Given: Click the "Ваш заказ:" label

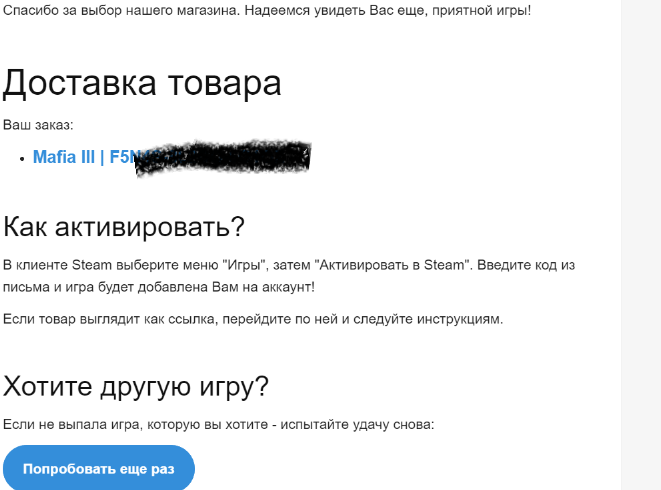Looking at the screenshot, I should coord(39,125).
